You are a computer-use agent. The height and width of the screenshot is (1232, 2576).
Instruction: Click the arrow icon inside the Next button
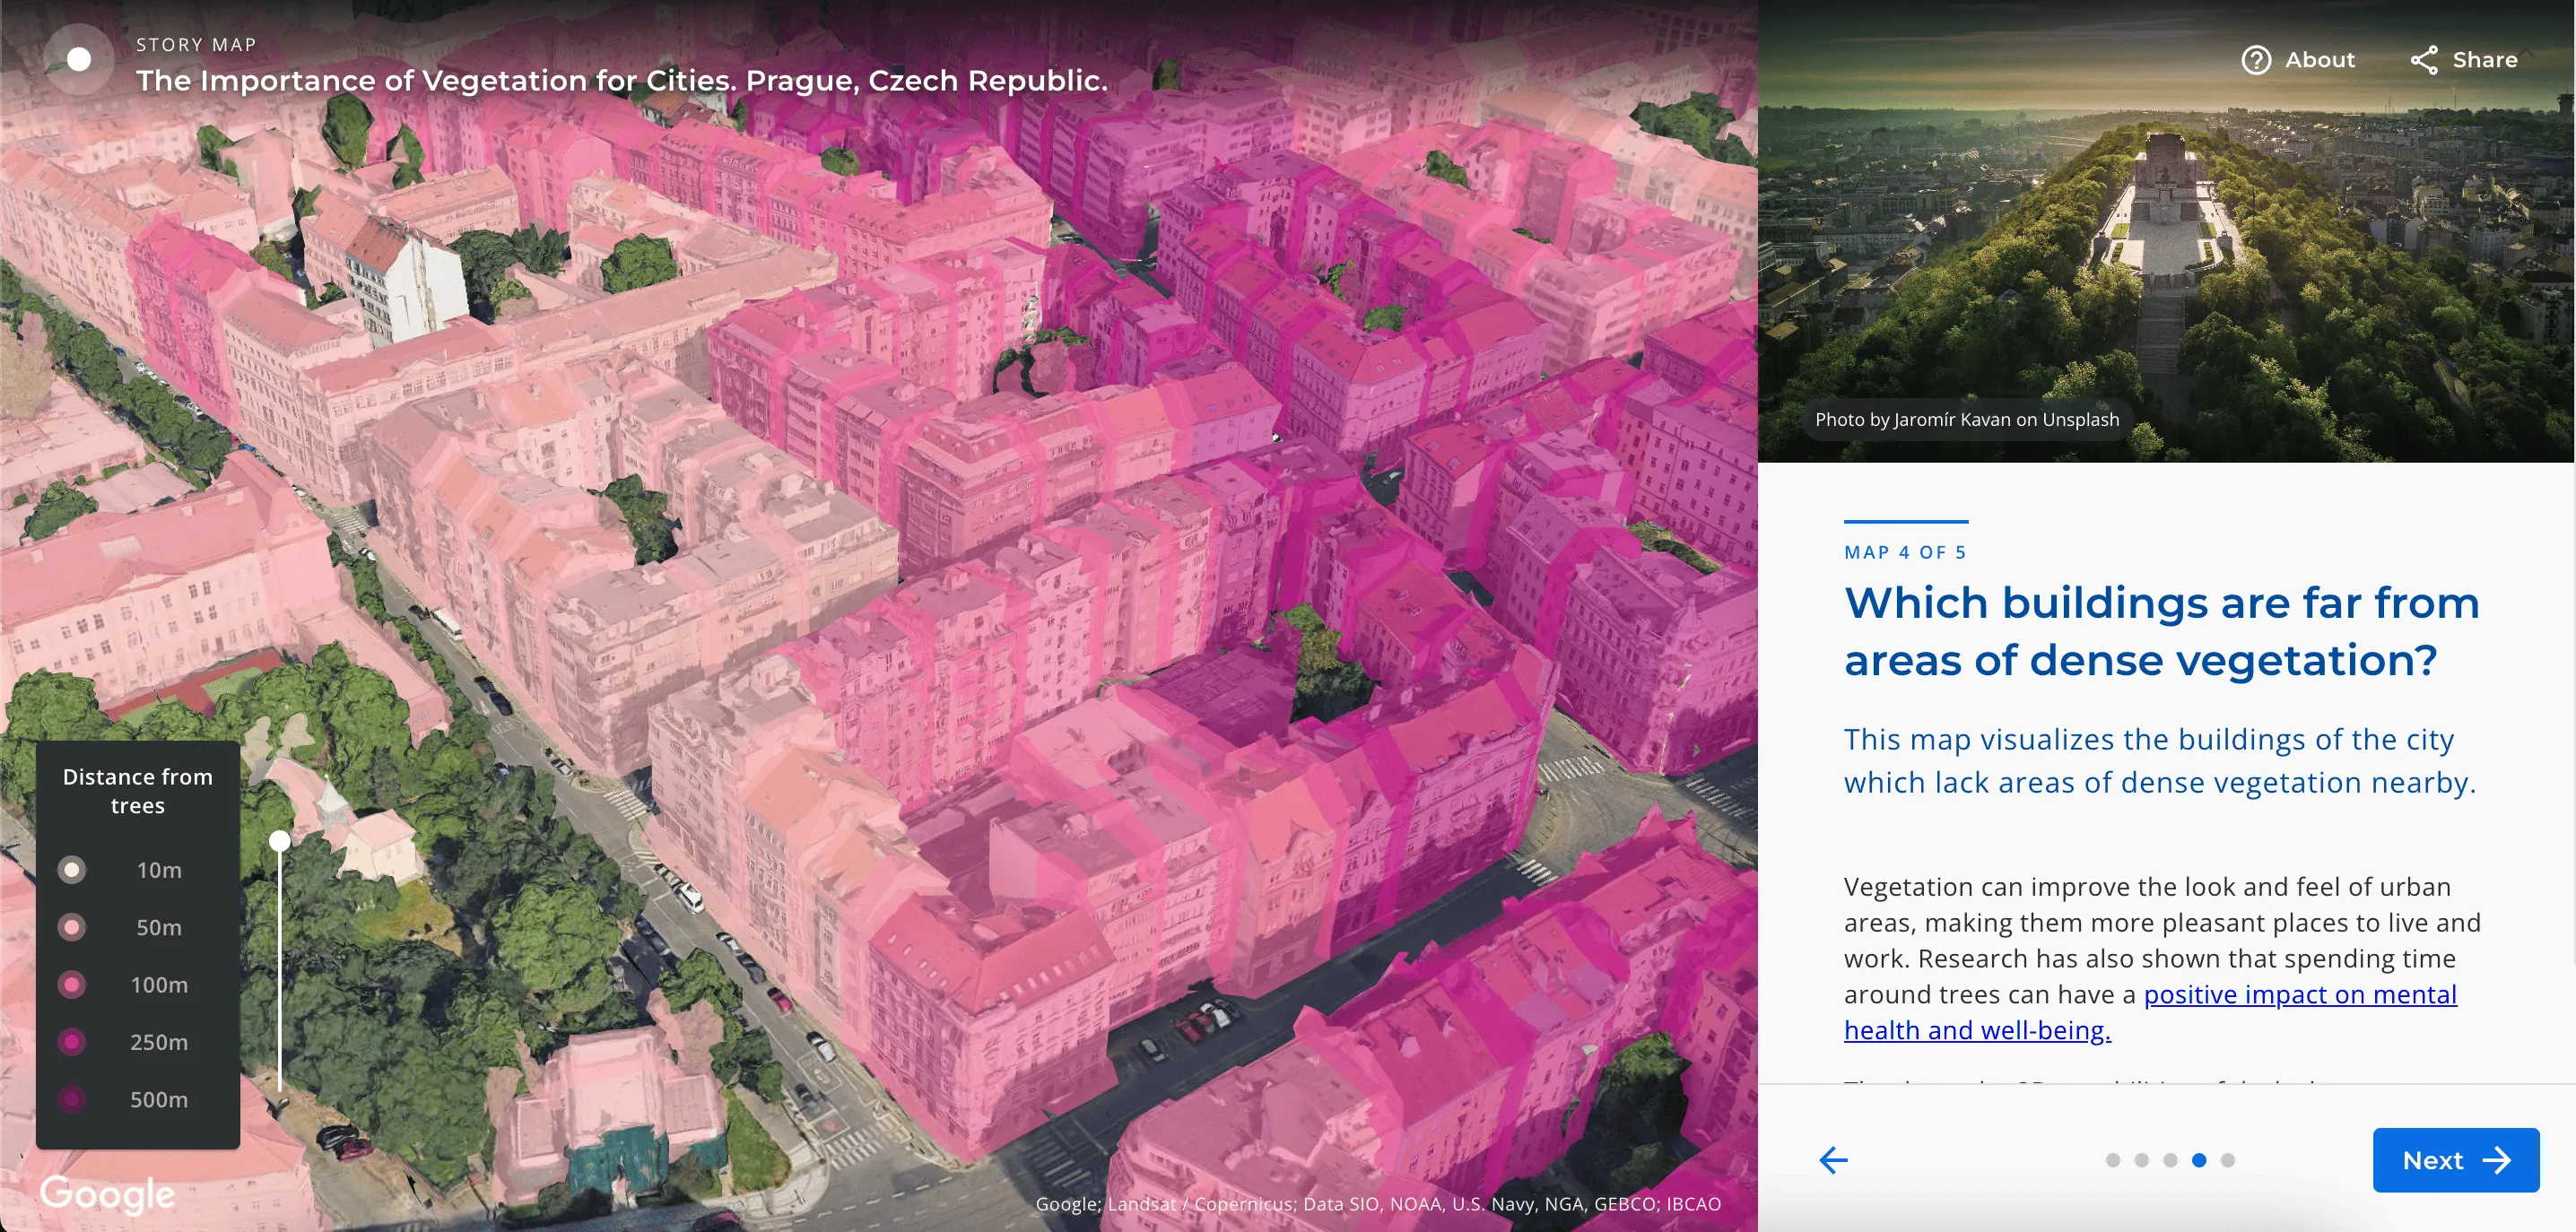point(2496,1160)
